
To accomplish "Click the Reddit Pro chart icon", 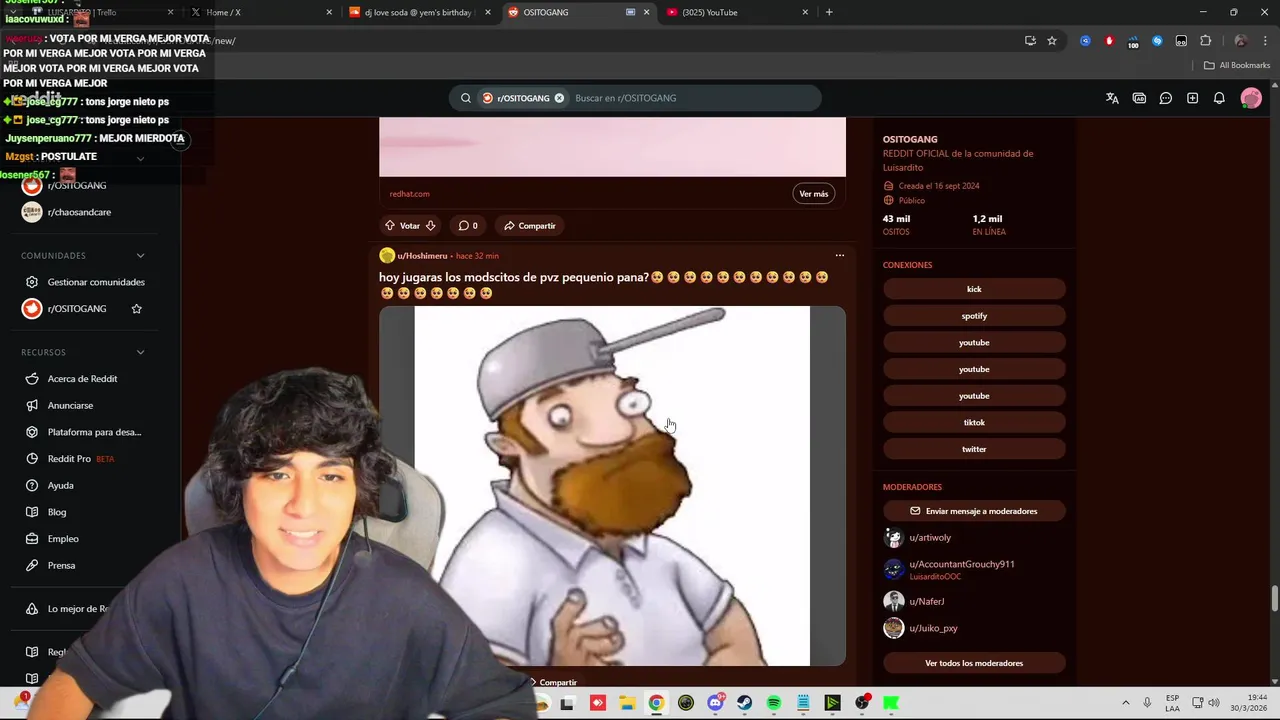I will (32, 459).
